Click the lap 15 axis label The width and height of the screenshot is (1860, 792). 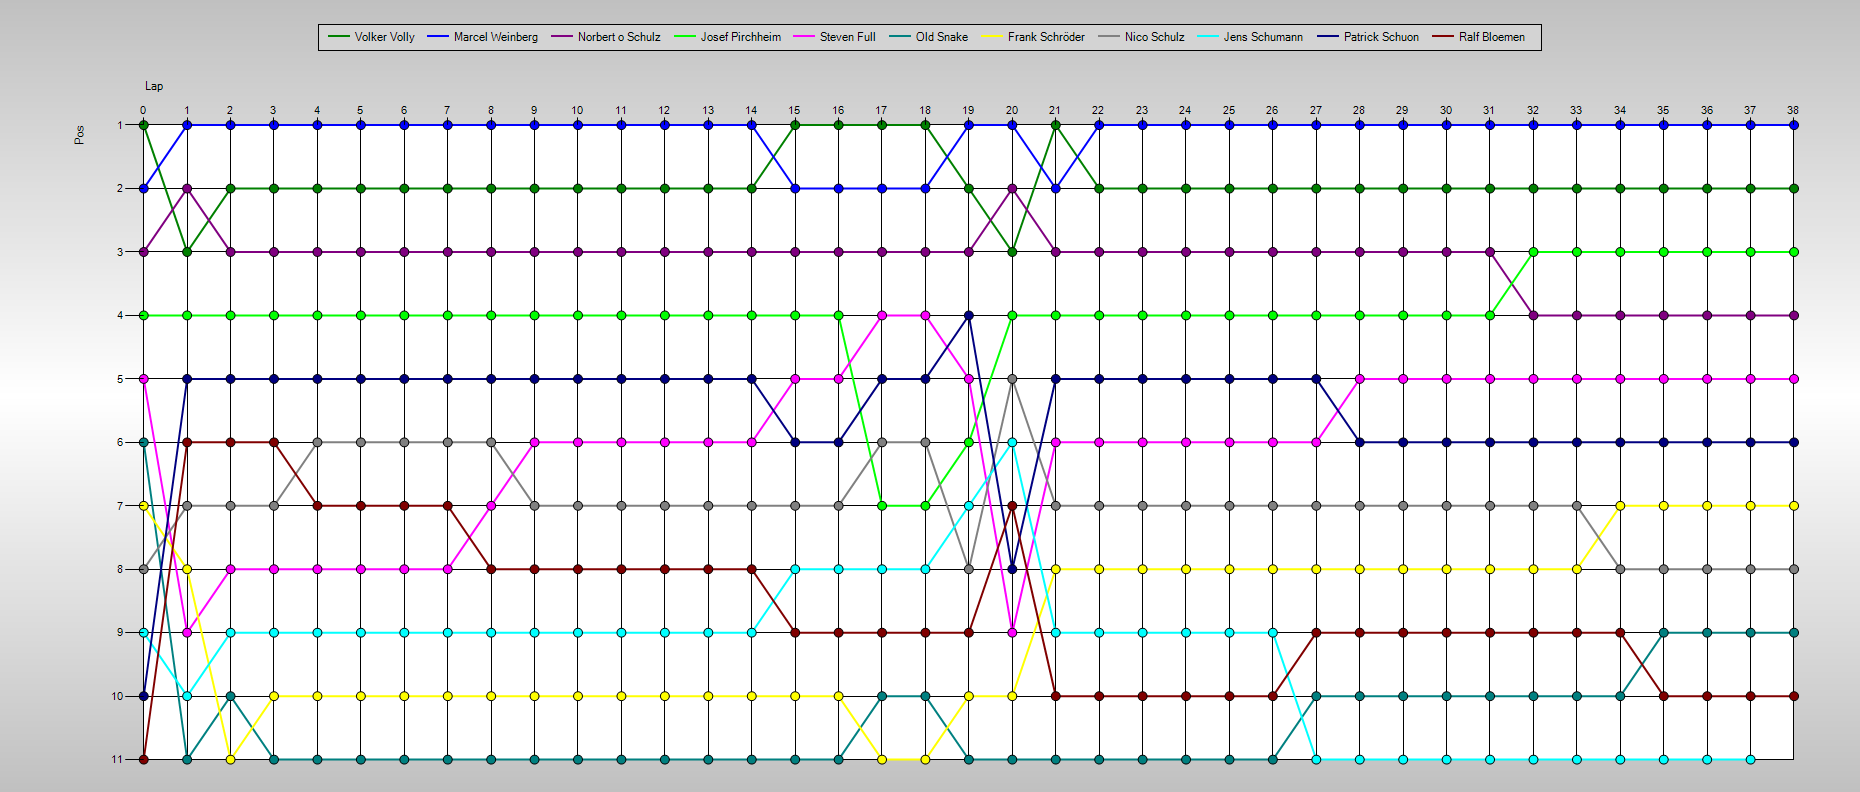[794, 110]
